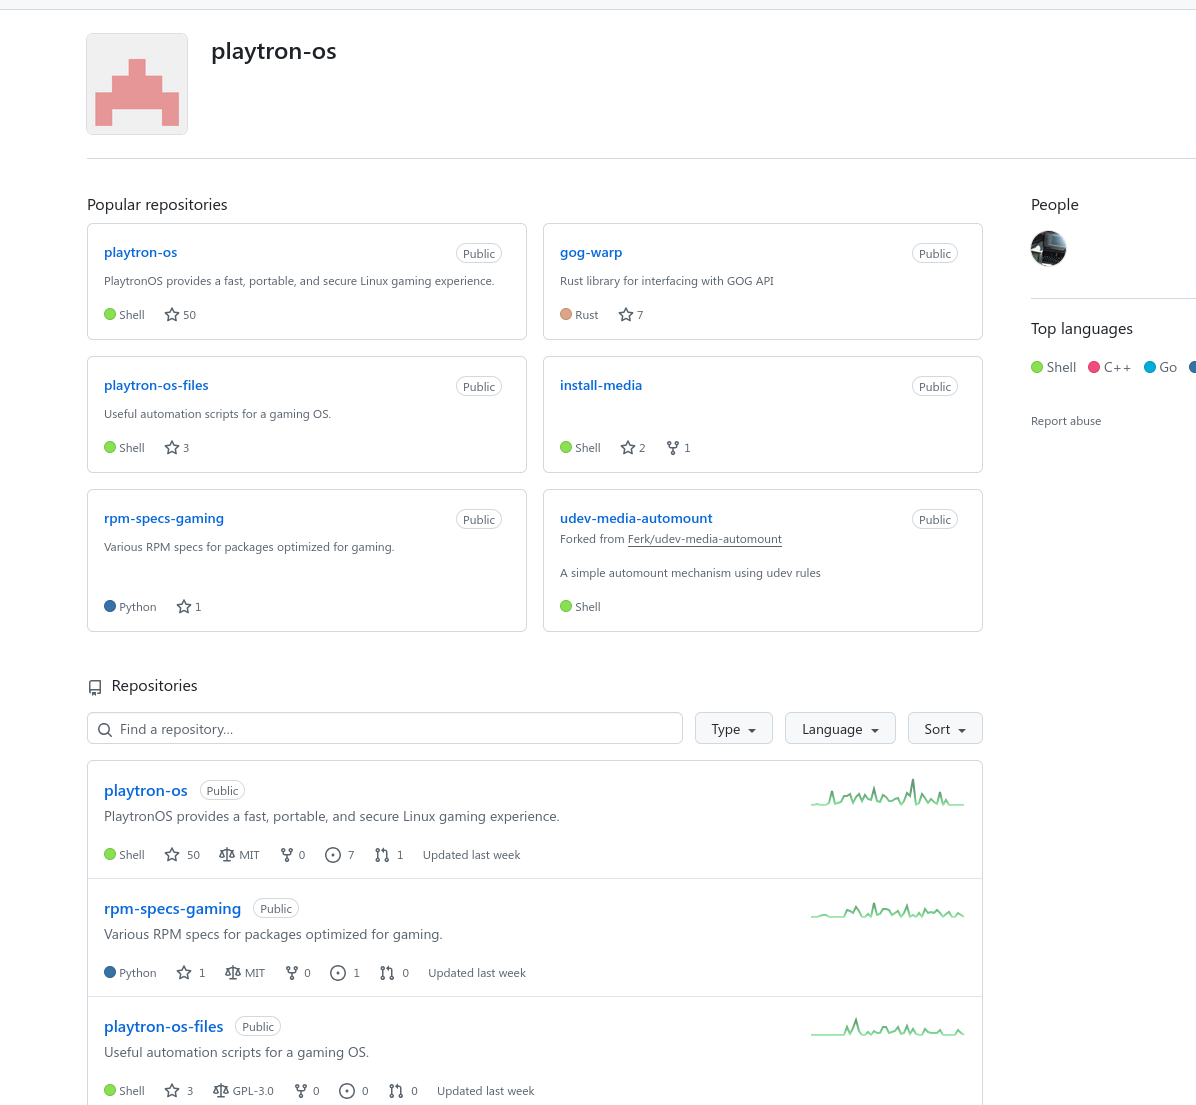The height and width of the screenshot is (1105, 1196).
Task: Focus the Find a repository search field
Action: [x=384, y=729]
